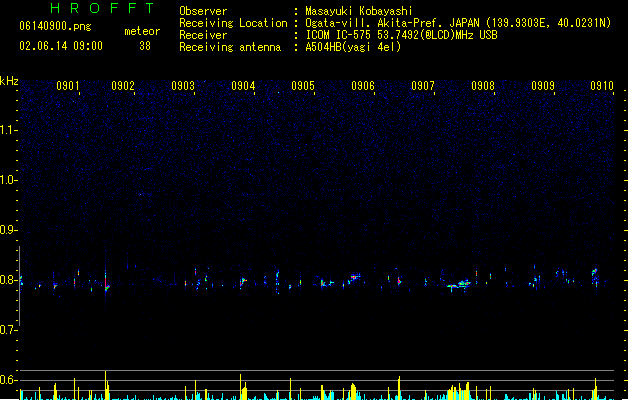Click the 0.8 frequency axis label
The height and width of the screenshot is (400, 629).
8,280
